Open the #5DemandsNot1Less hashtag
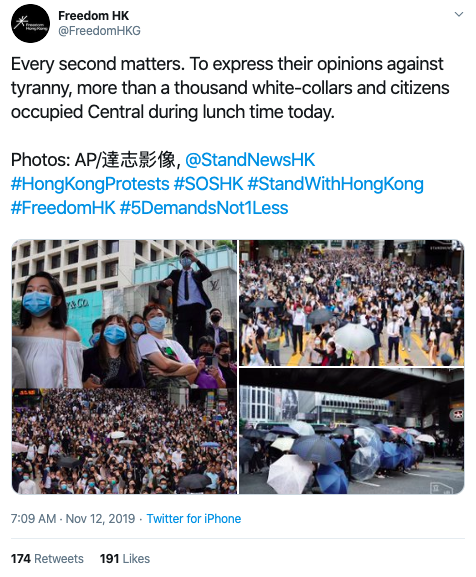 tap(204, 208)
